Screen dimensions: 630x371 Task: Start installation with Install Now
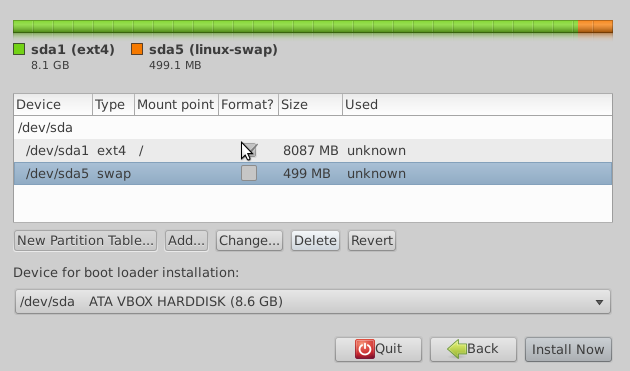568,349
